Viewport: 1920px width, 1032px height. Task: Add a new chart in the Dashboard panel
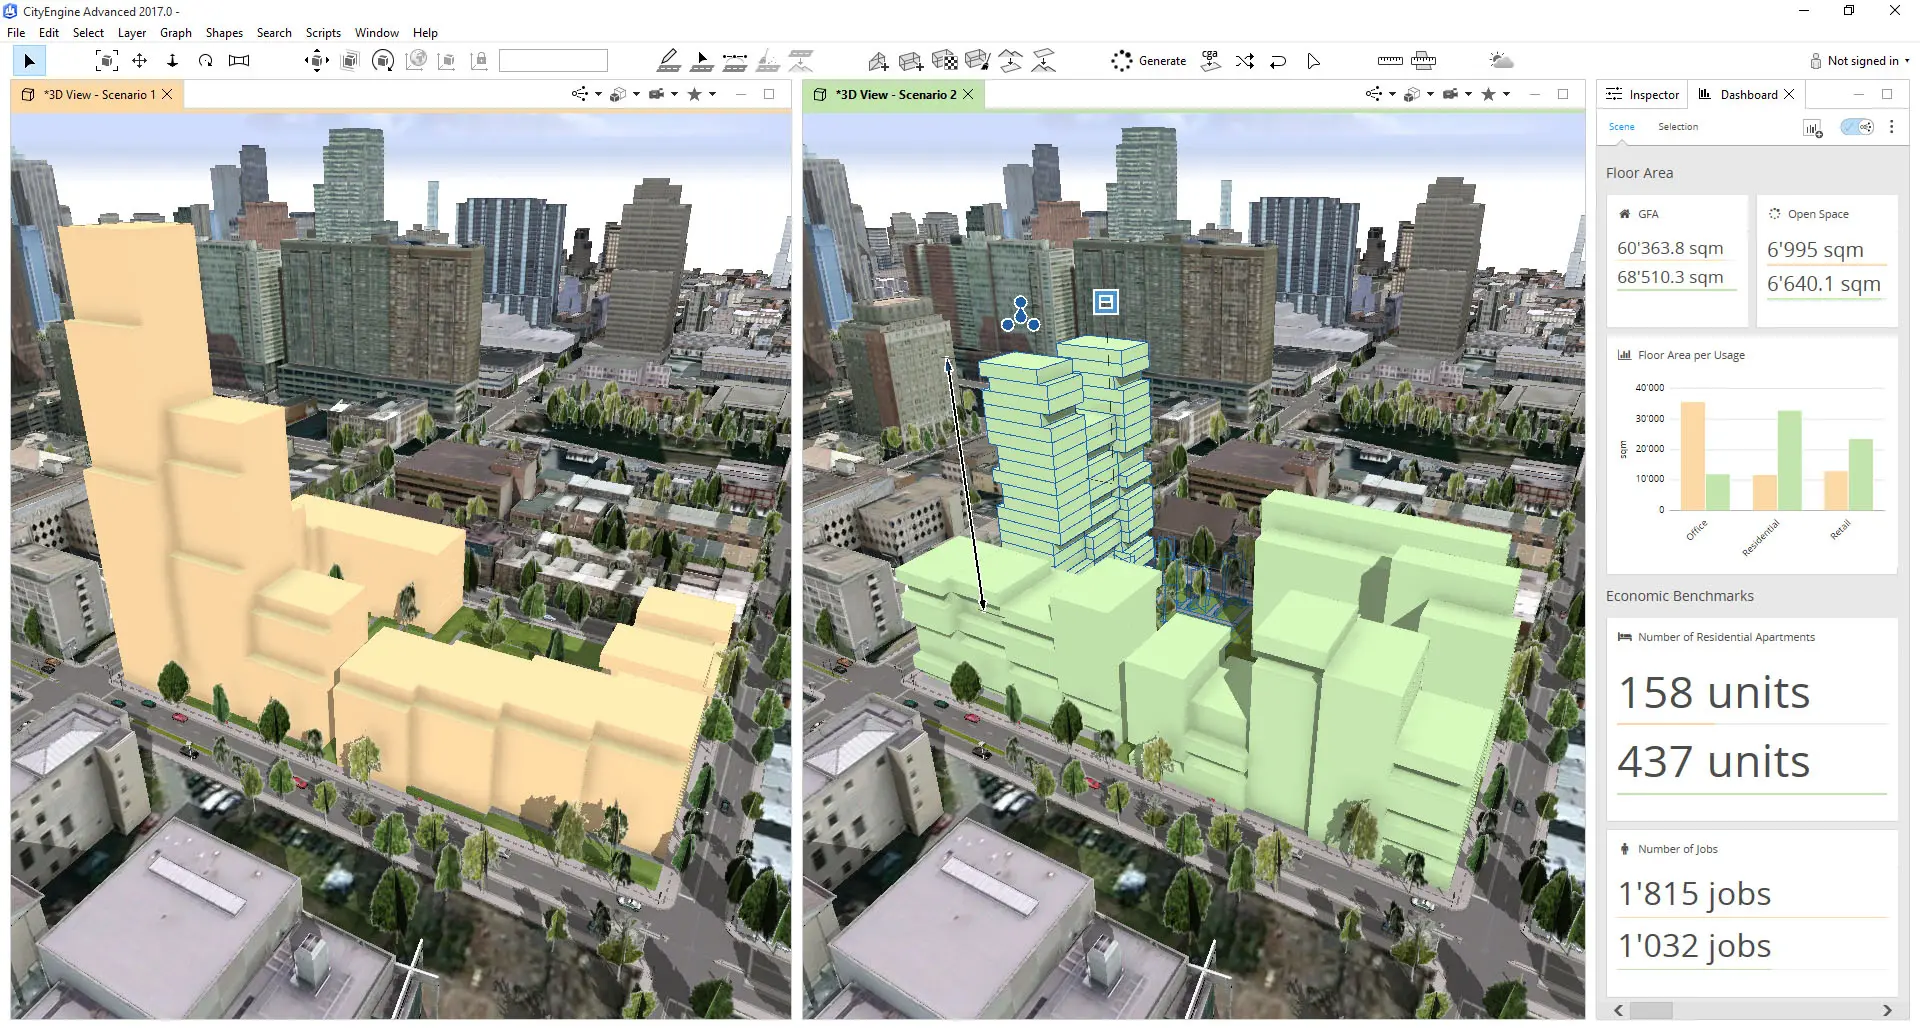click(x=1813, y=127)
